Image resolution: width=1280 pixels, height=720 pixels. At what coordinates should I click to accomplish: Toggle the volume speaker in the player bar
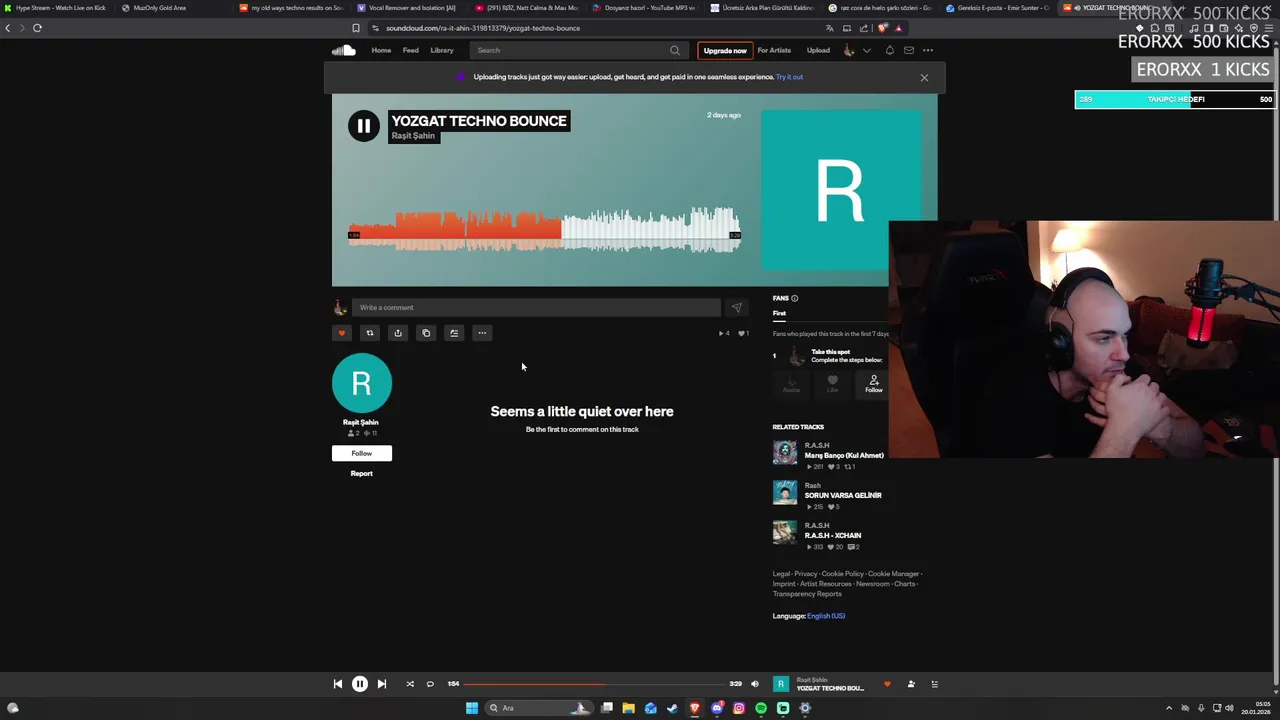tap(755, 684)
